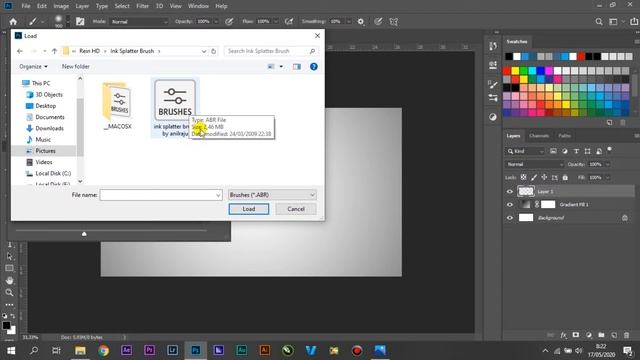Click the Help question mark button
640x360 pixels.
click(x=313, y=67)
